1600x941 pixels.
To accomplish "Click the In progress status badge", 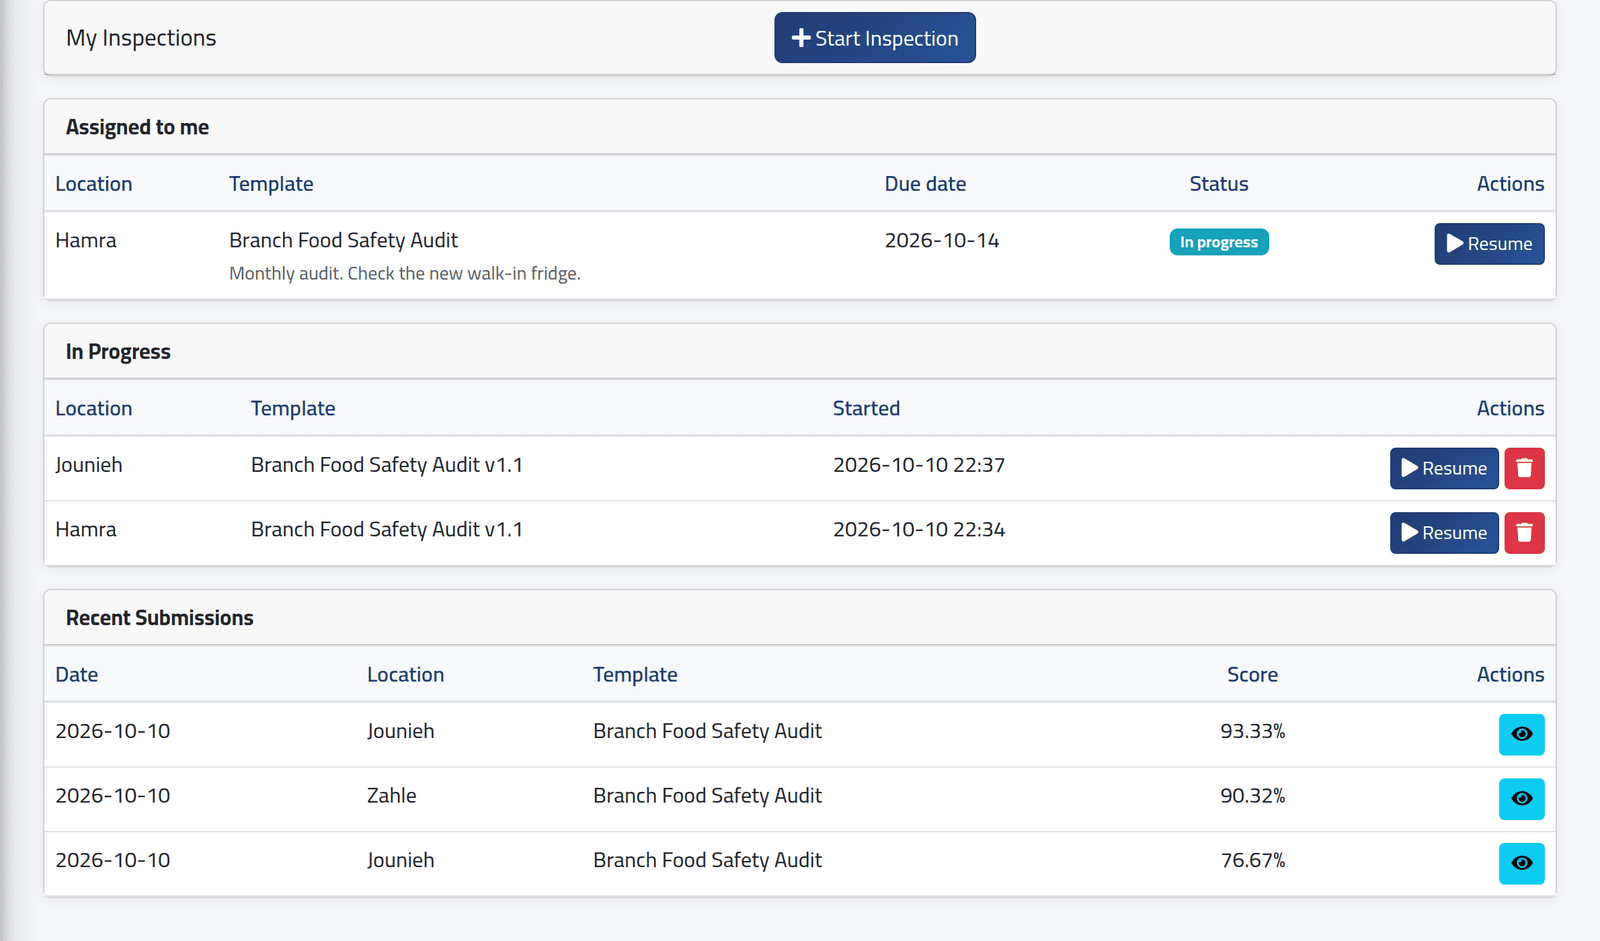I will pyautogui.click(x=1219, y=242).
